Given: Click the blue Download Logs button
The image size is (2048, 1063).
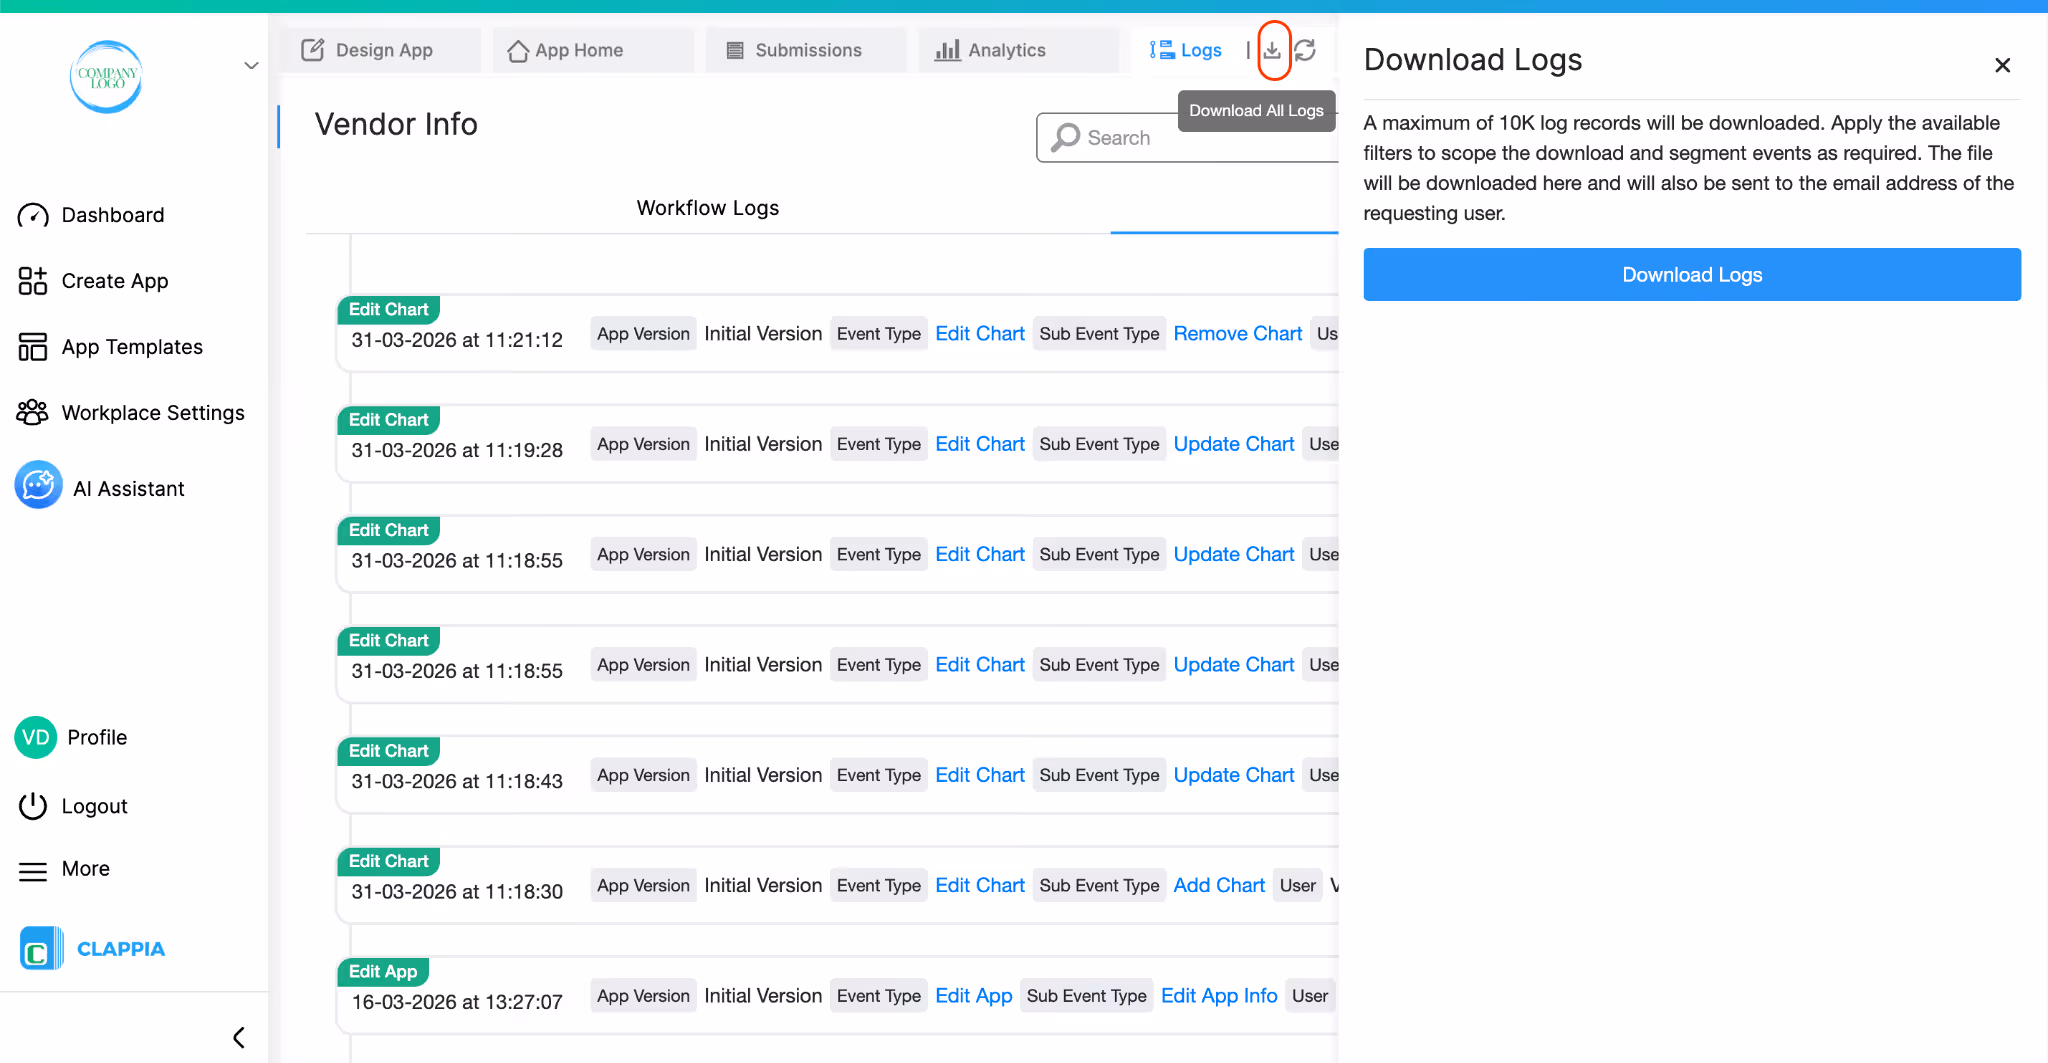Looking at the screenshot, I should (x=1692, y=275).
